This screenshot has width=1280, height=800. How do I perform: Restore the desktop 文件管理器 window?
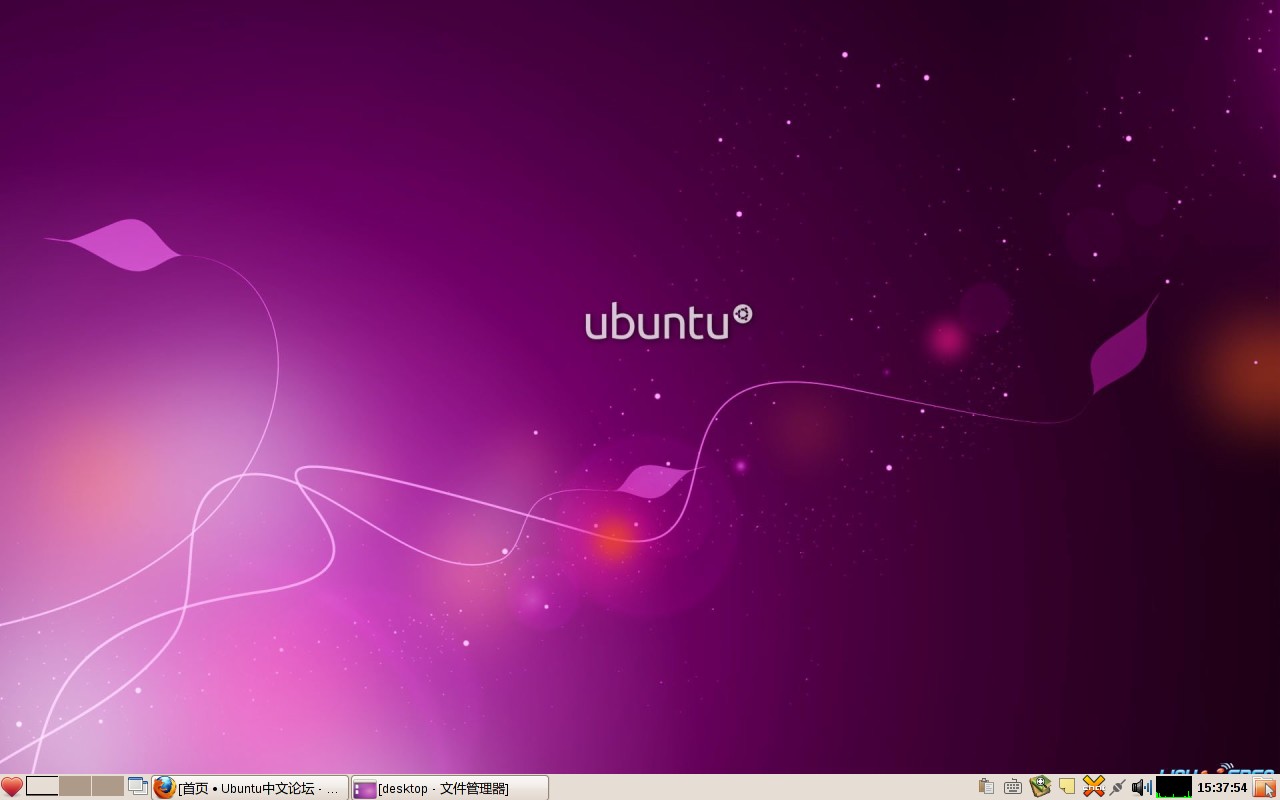[x=450, y=788]
